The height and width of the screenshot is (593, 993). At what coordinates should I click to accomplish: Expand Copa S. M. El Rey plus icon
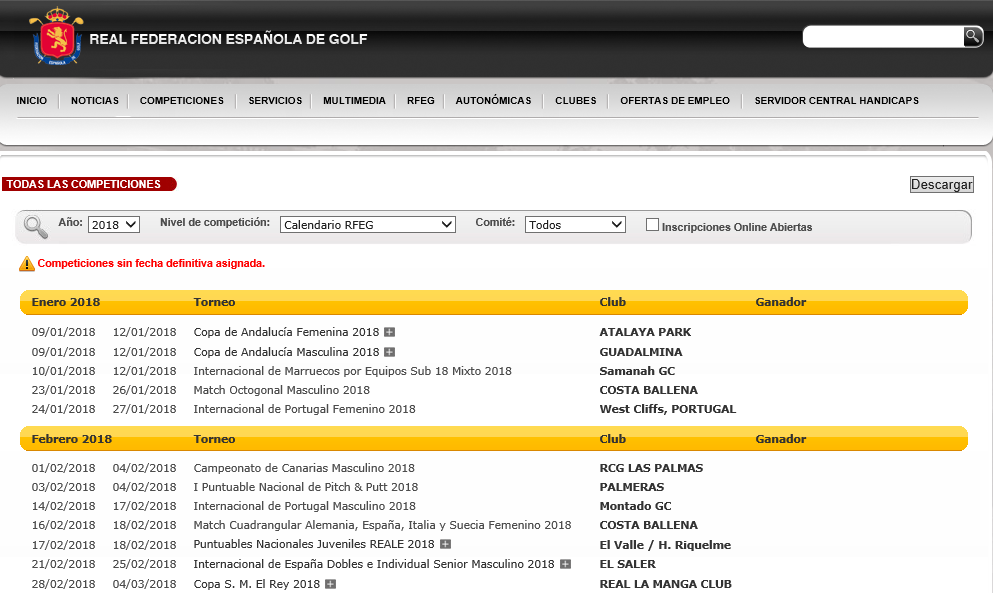click(x=331, y=584)
